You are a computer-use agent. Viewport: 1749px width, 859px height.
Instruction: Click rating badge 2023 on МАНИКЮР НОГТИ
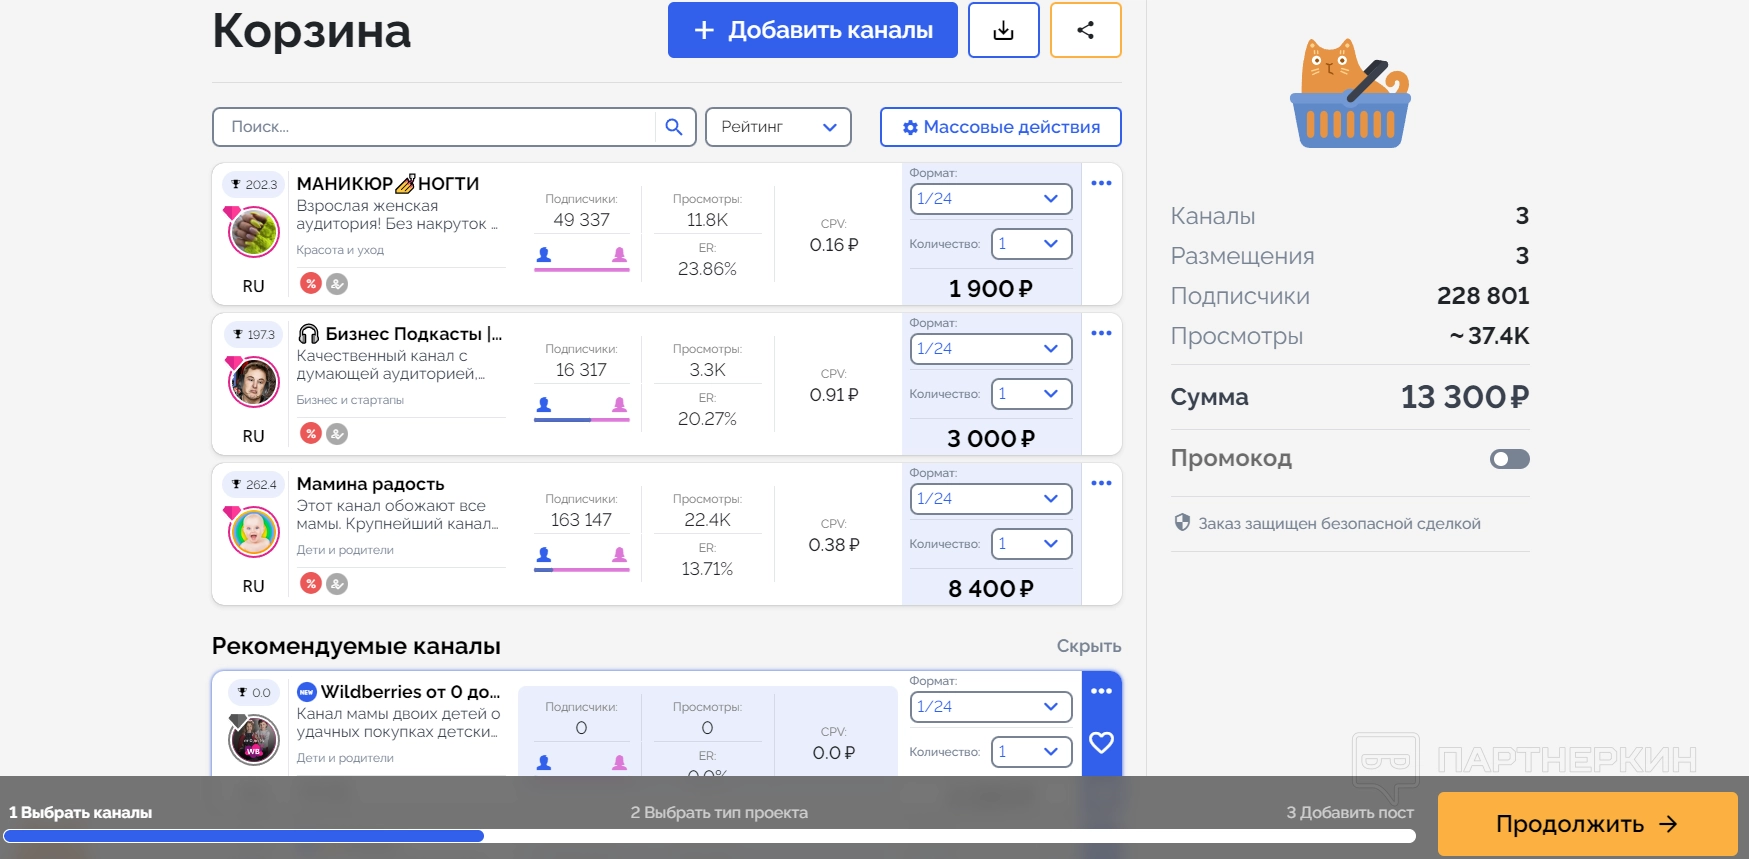254,184
